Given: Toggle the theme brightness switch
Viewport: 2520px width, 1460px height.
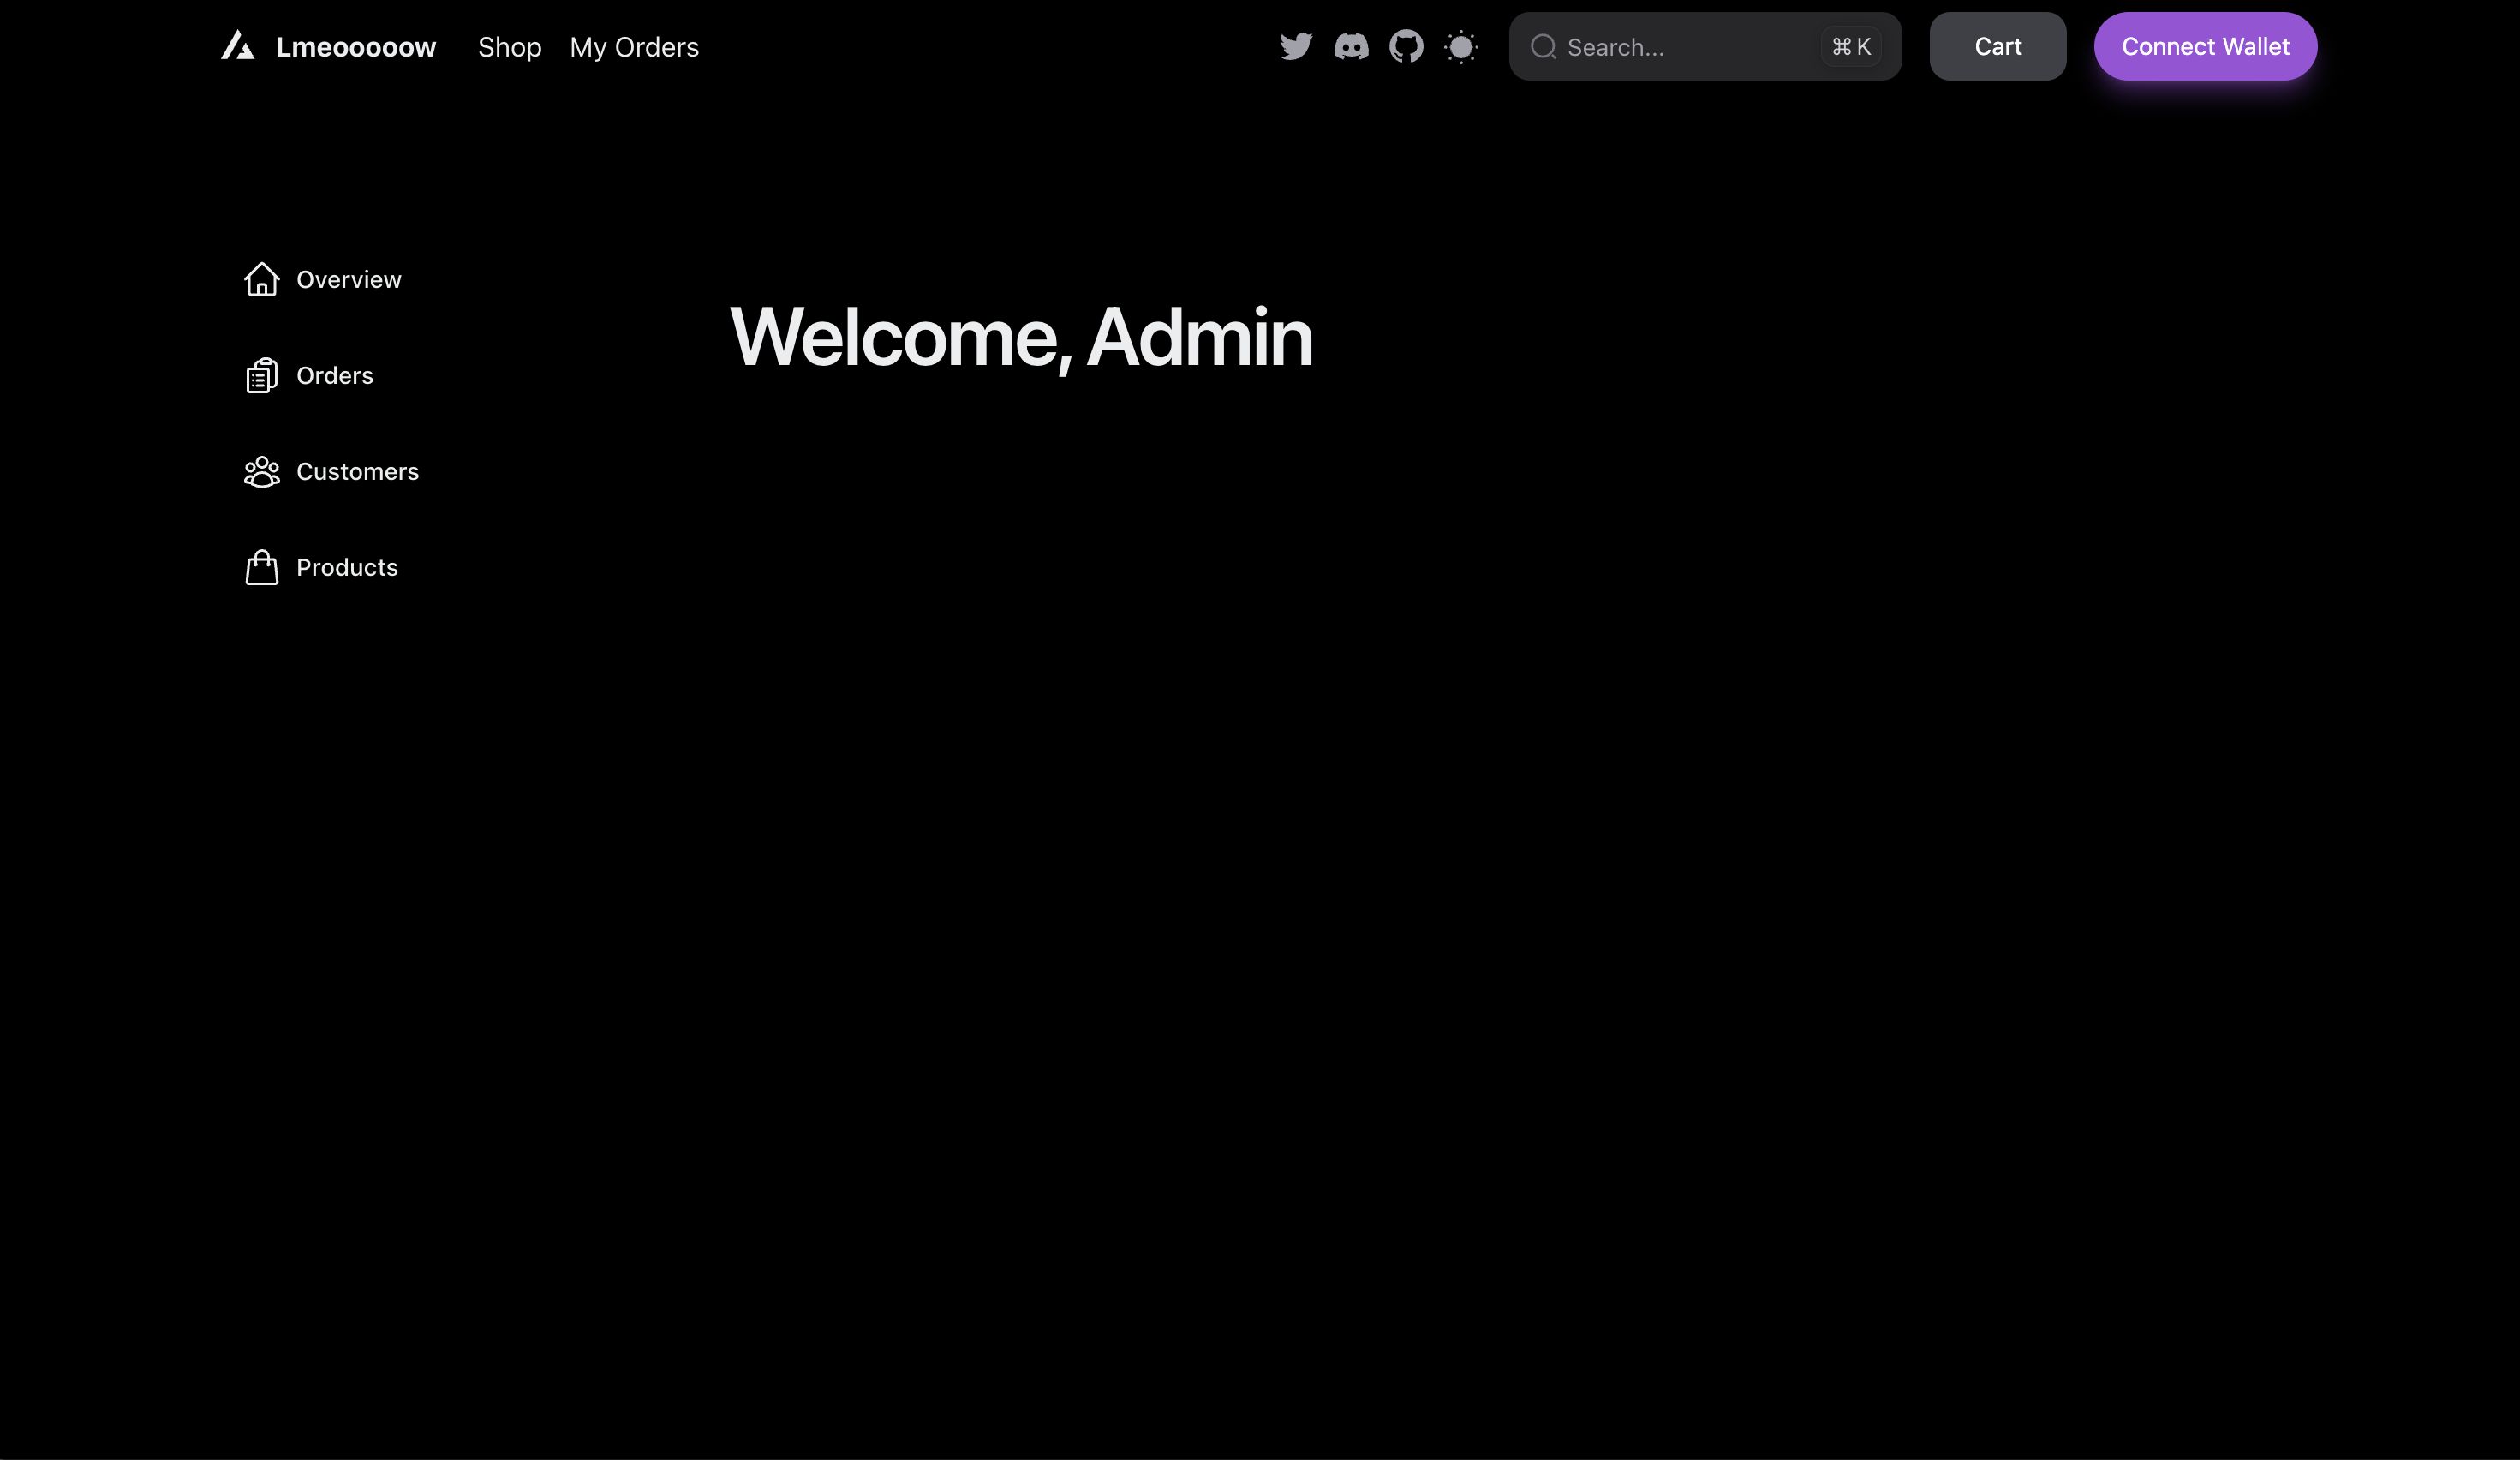Looking at the screenshot, I should pos(1460,45).
